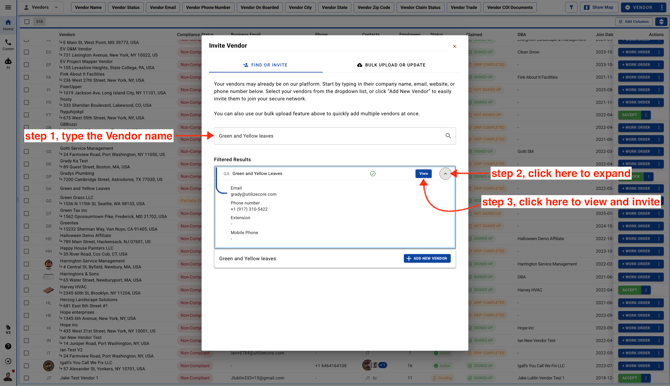The image size is (670, 386).
Task: Select checkbox for Green Grass LLC row
Action: click(x=26, y=200)
